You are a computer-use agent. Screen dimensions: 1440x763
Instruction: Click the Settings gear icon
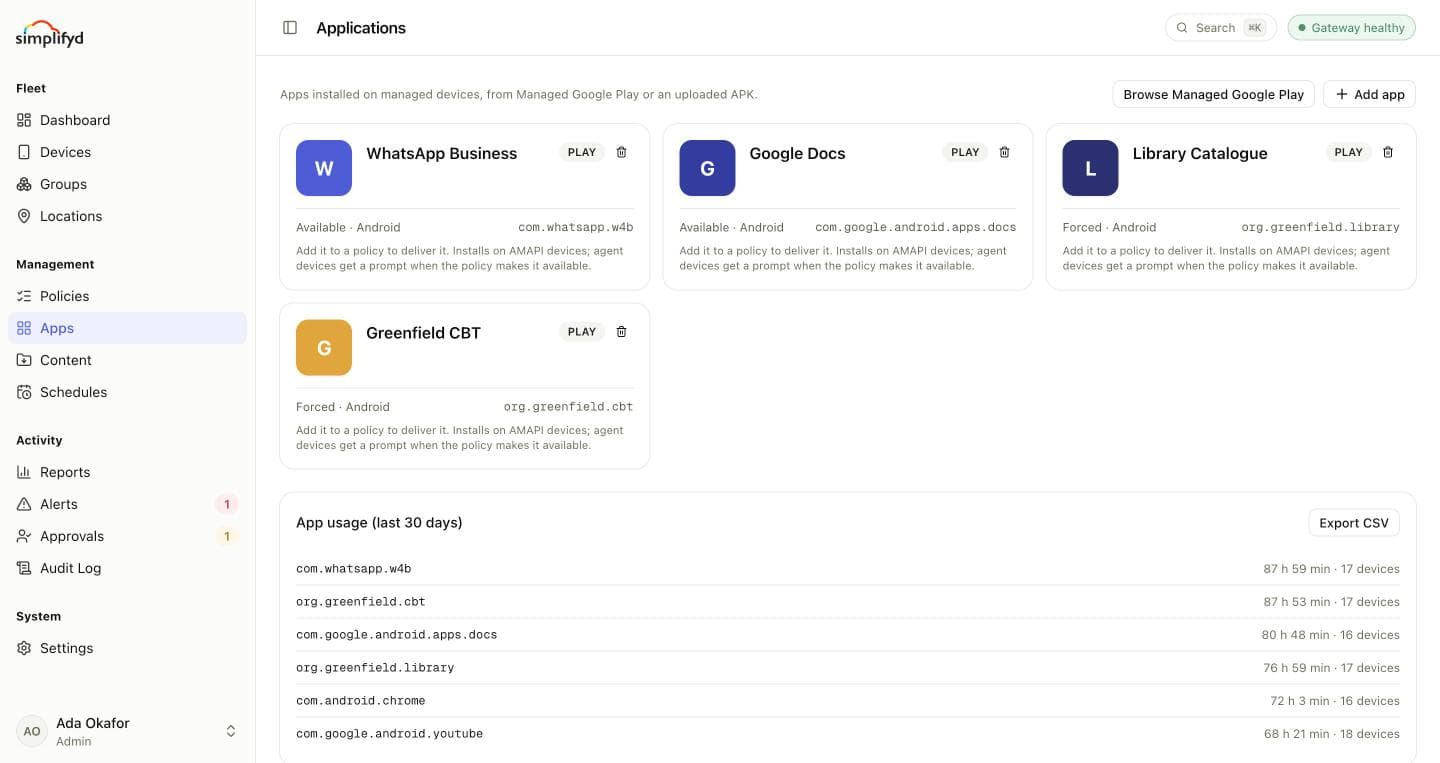pos(24,648)
